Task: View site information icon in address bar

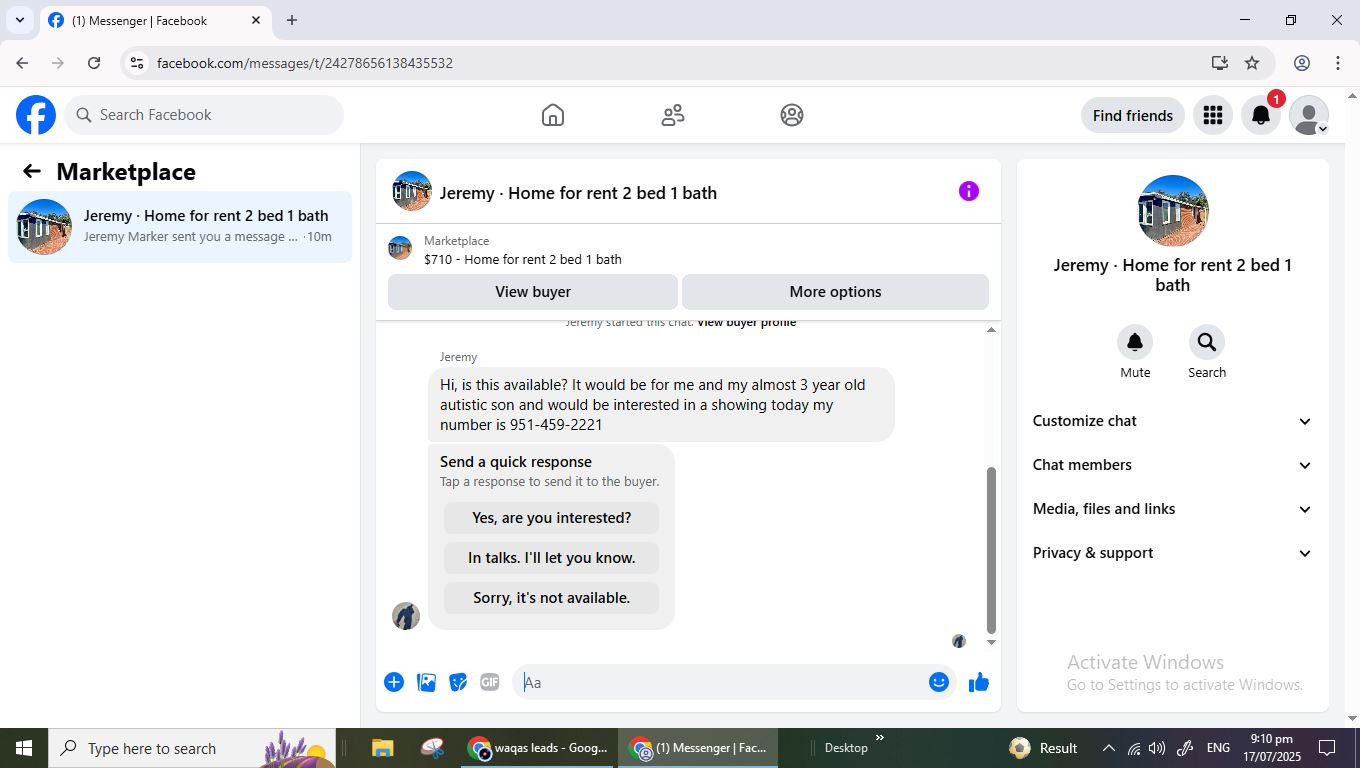Action: pyautogui.click(x=137, y=63)
